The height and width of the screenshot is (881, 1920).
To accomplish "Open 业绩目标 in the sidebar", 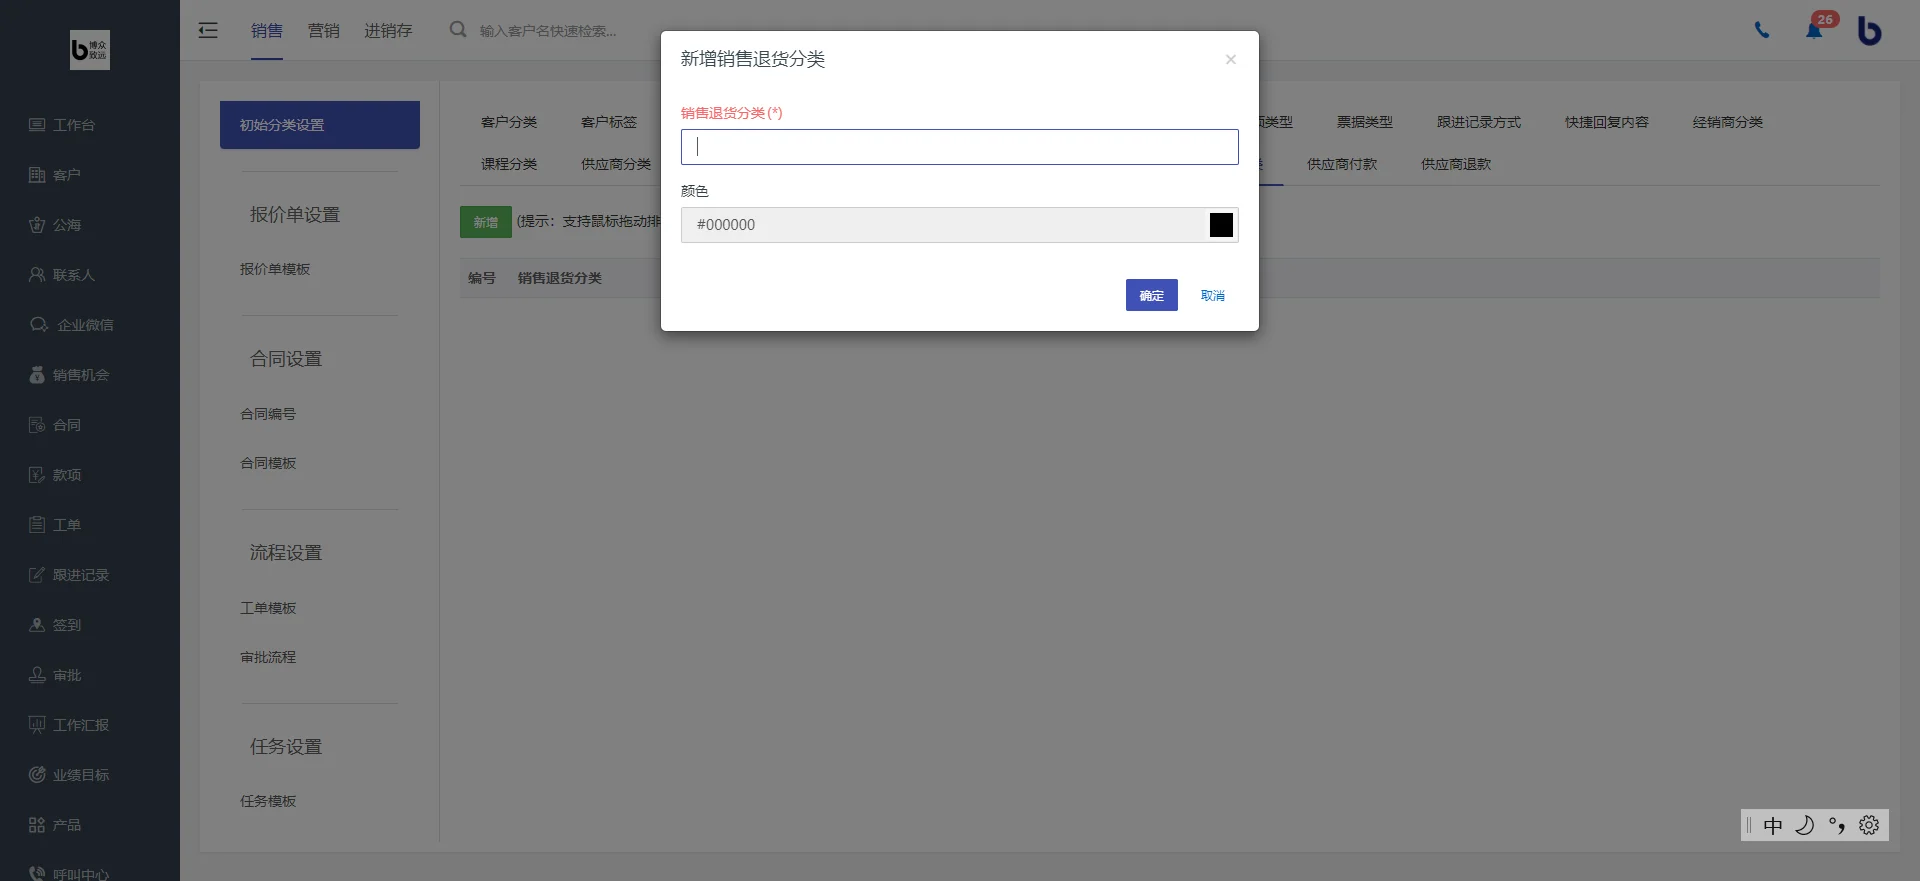I will [69, 775].
